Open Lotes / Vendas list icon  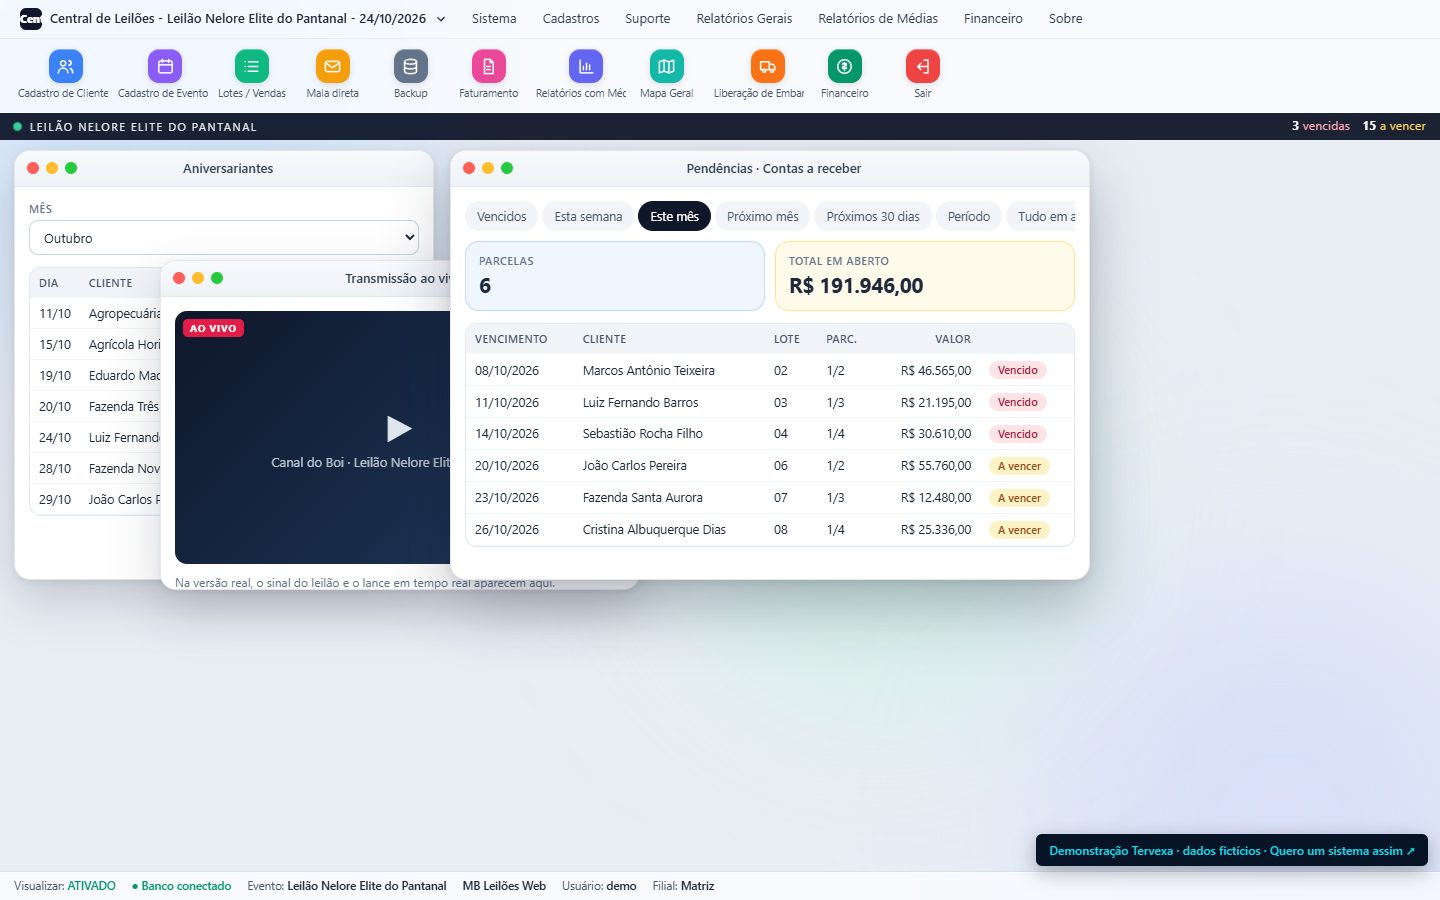[252, 67]
